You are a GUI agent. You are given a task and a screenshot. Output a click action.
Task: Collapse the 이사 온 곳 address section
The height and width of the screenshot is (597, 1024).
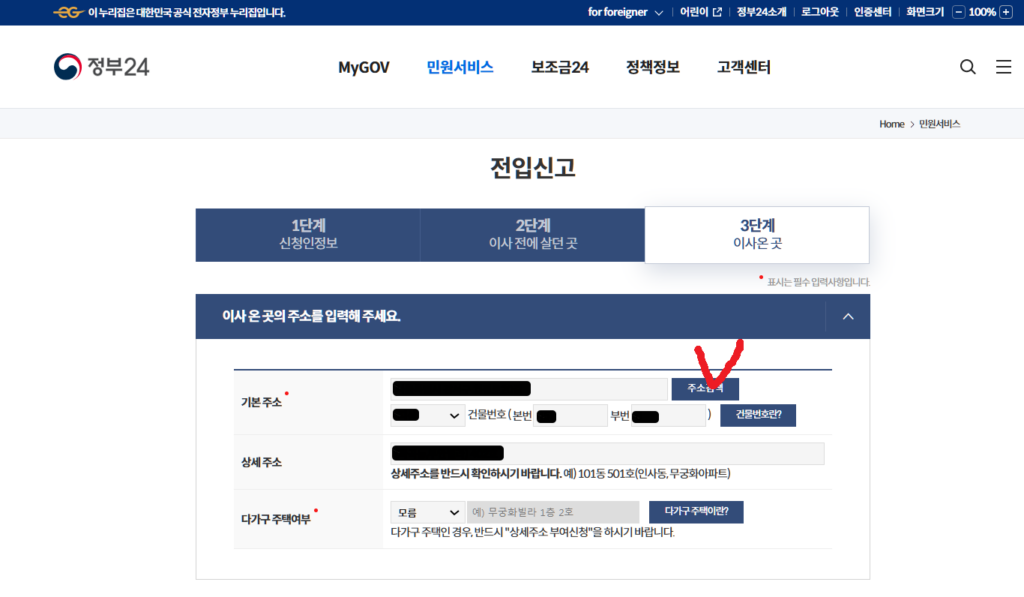tap(848, 316)
